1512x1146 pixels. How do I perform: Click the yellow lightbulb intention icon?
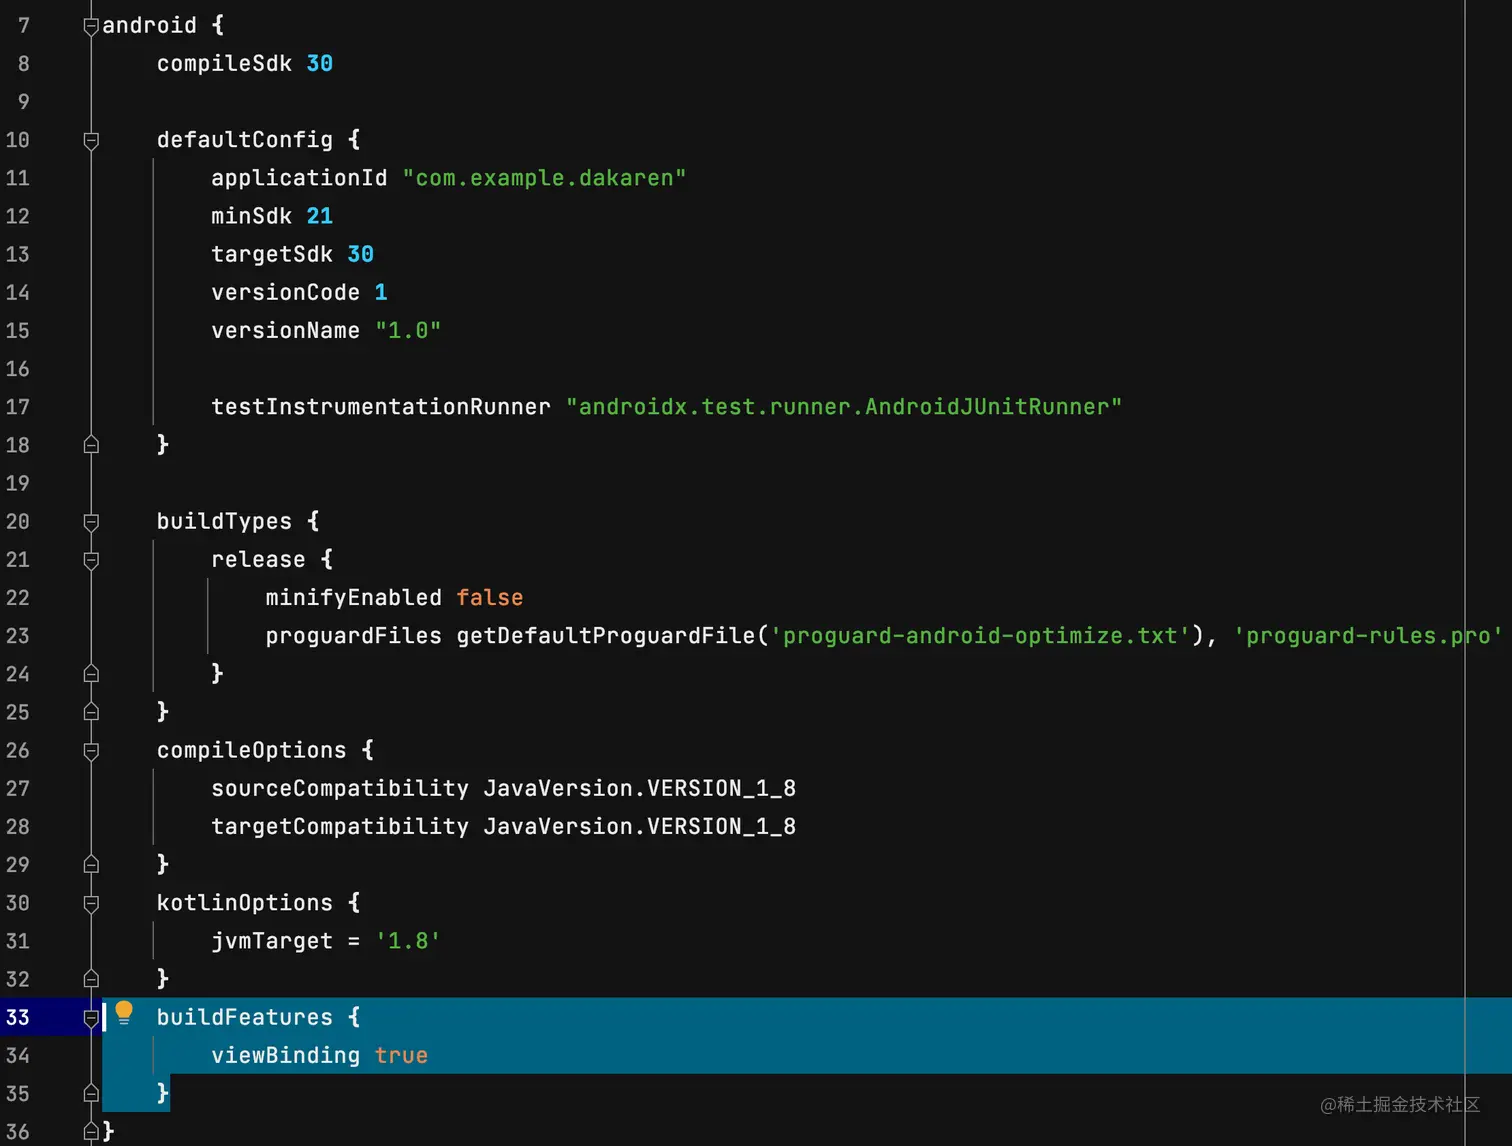pyautogui.click(x=124, y=1013)
